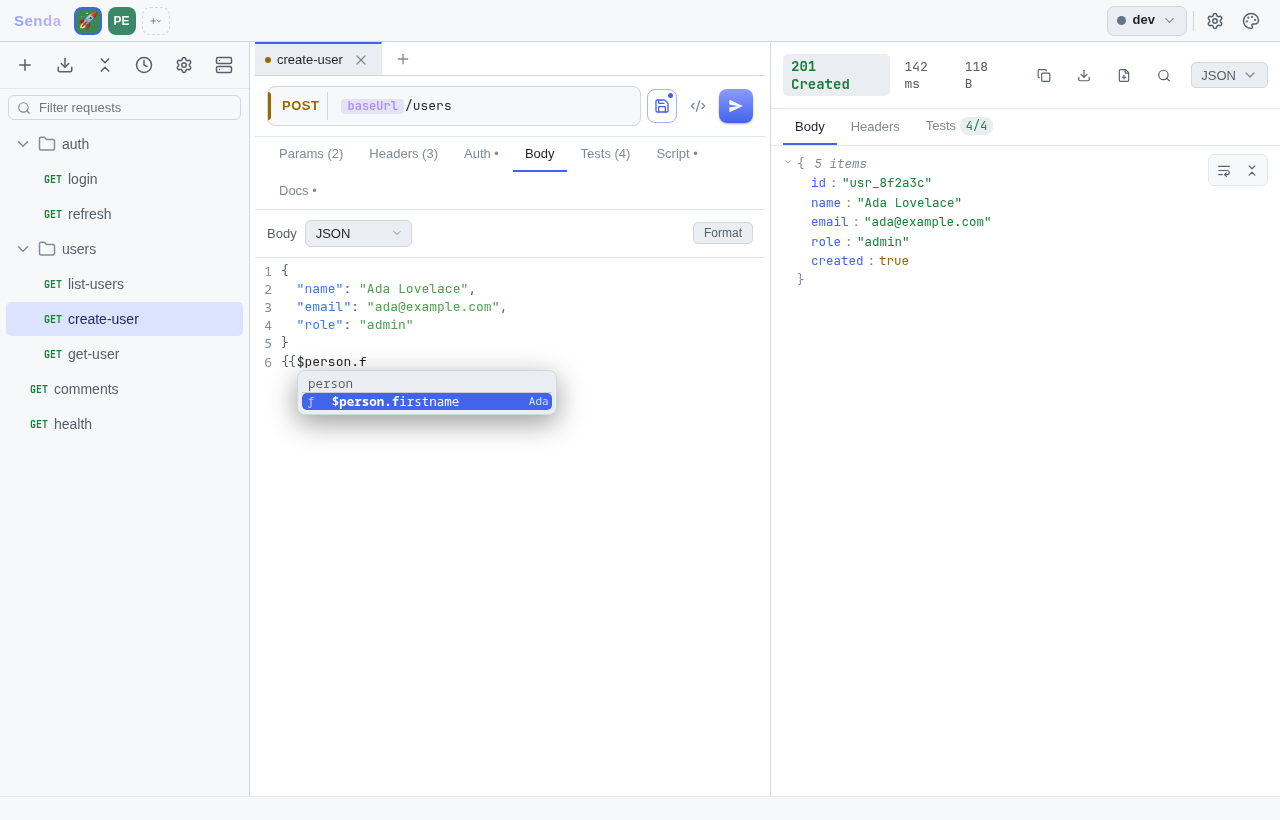The width and height of the screenshot is (1280, 820).
Task: Close the create-user tab
Action: click(x=361, y=60)
